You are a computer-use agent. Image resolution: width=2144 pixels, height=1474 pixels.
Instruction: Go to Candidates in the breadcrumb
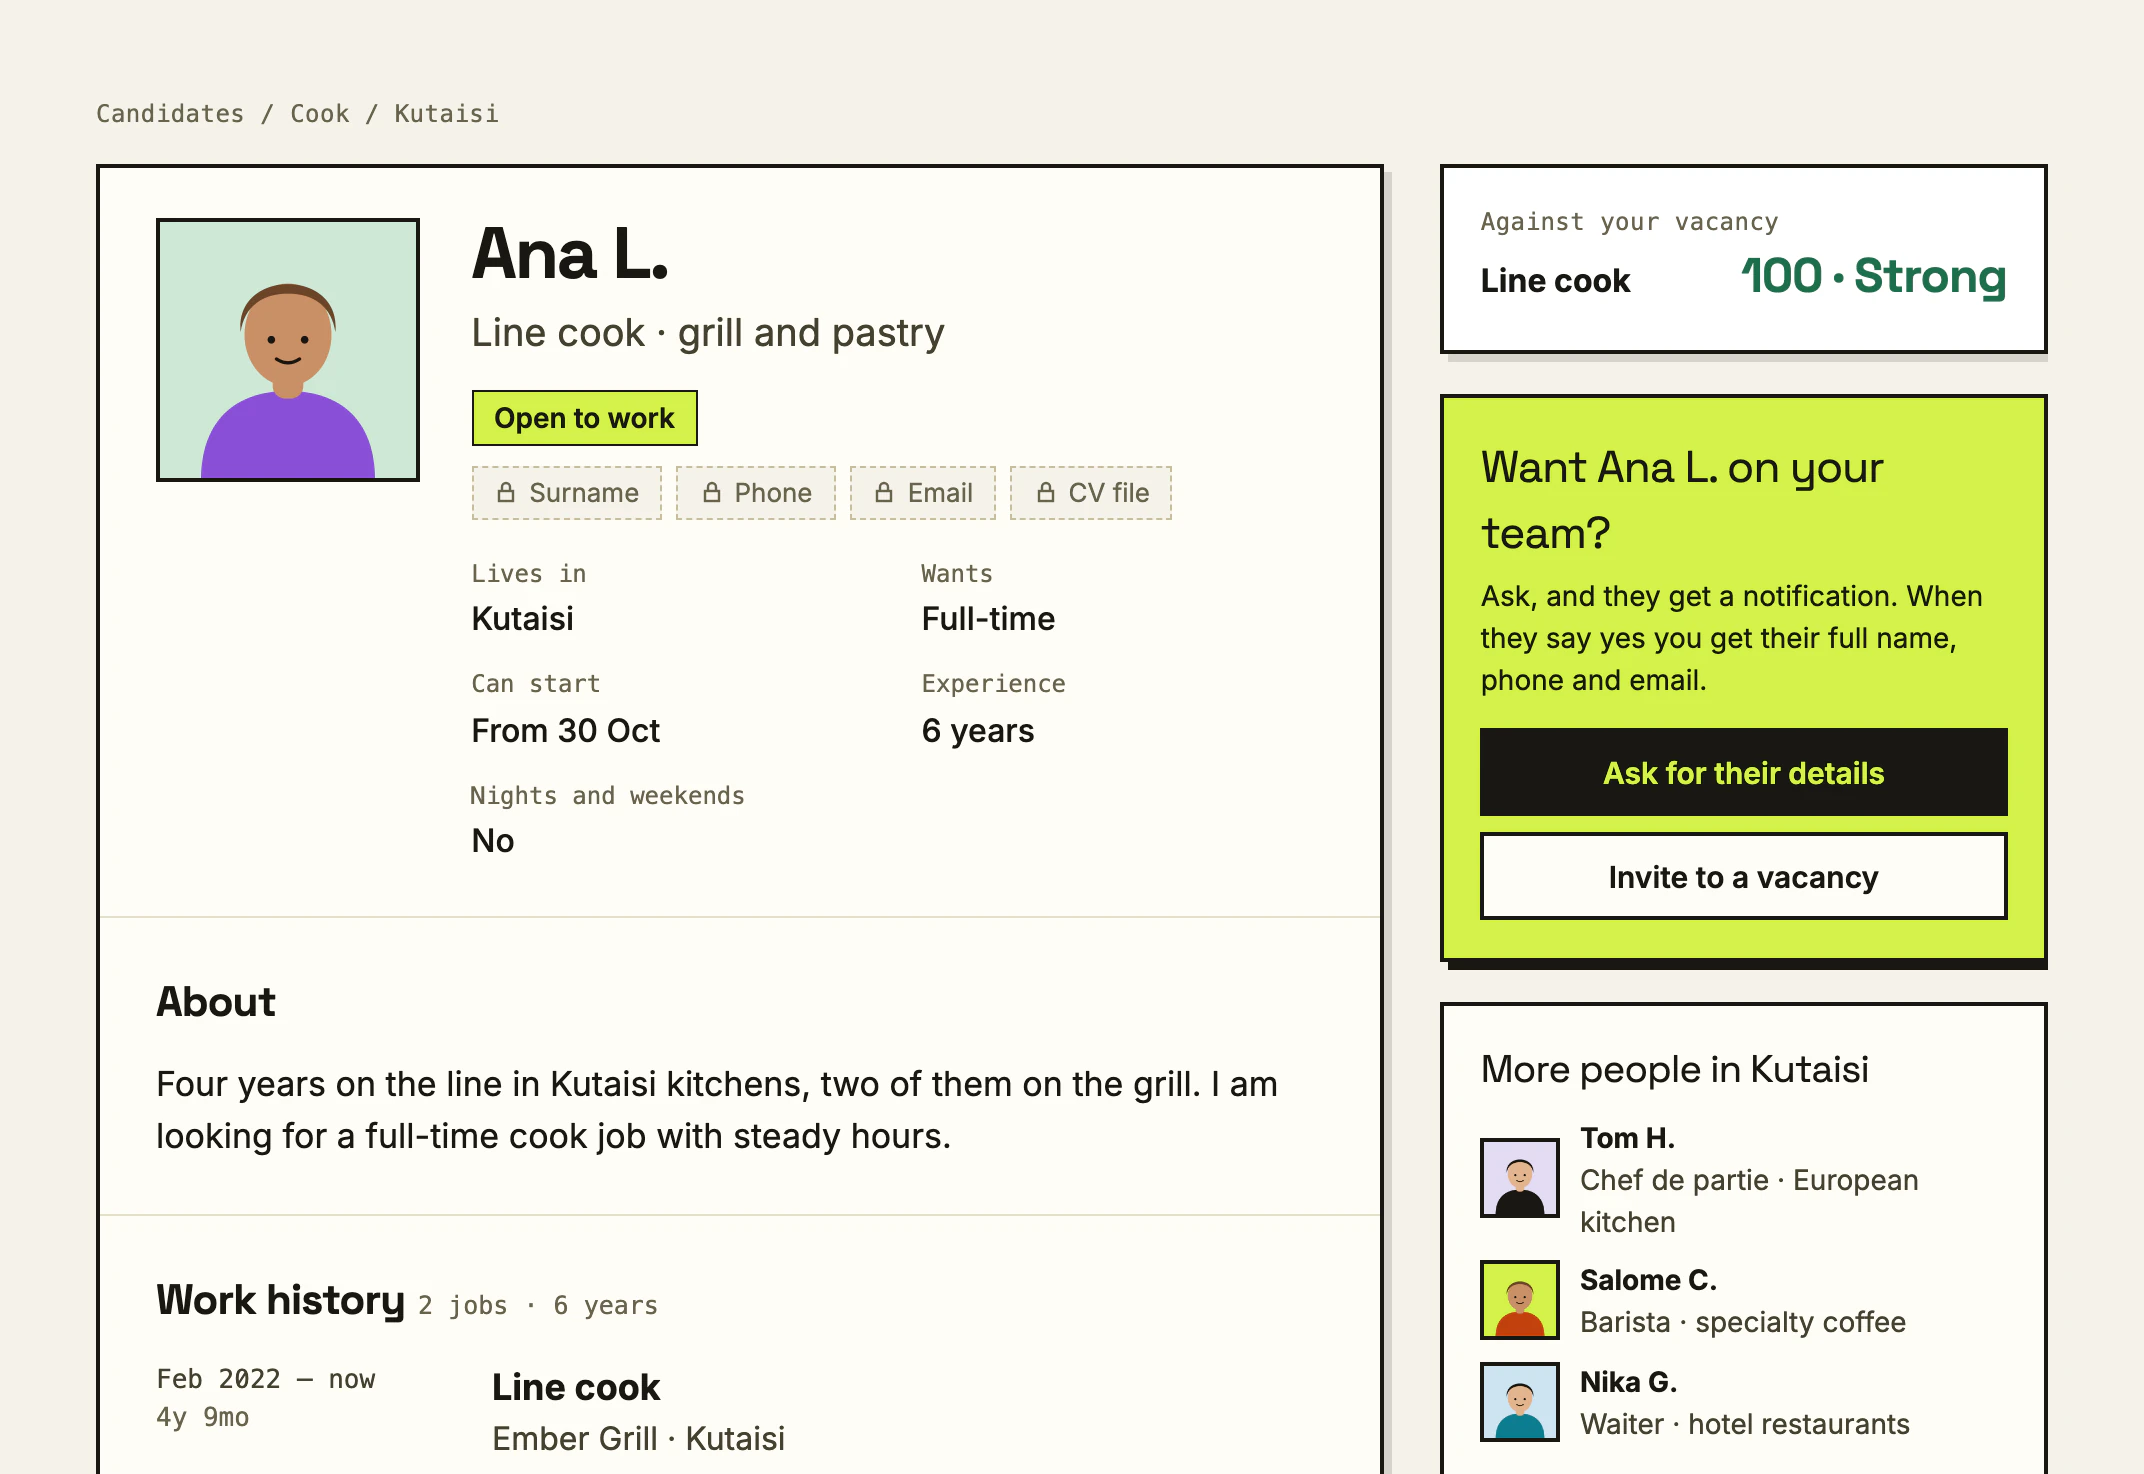tap(170, 114)
